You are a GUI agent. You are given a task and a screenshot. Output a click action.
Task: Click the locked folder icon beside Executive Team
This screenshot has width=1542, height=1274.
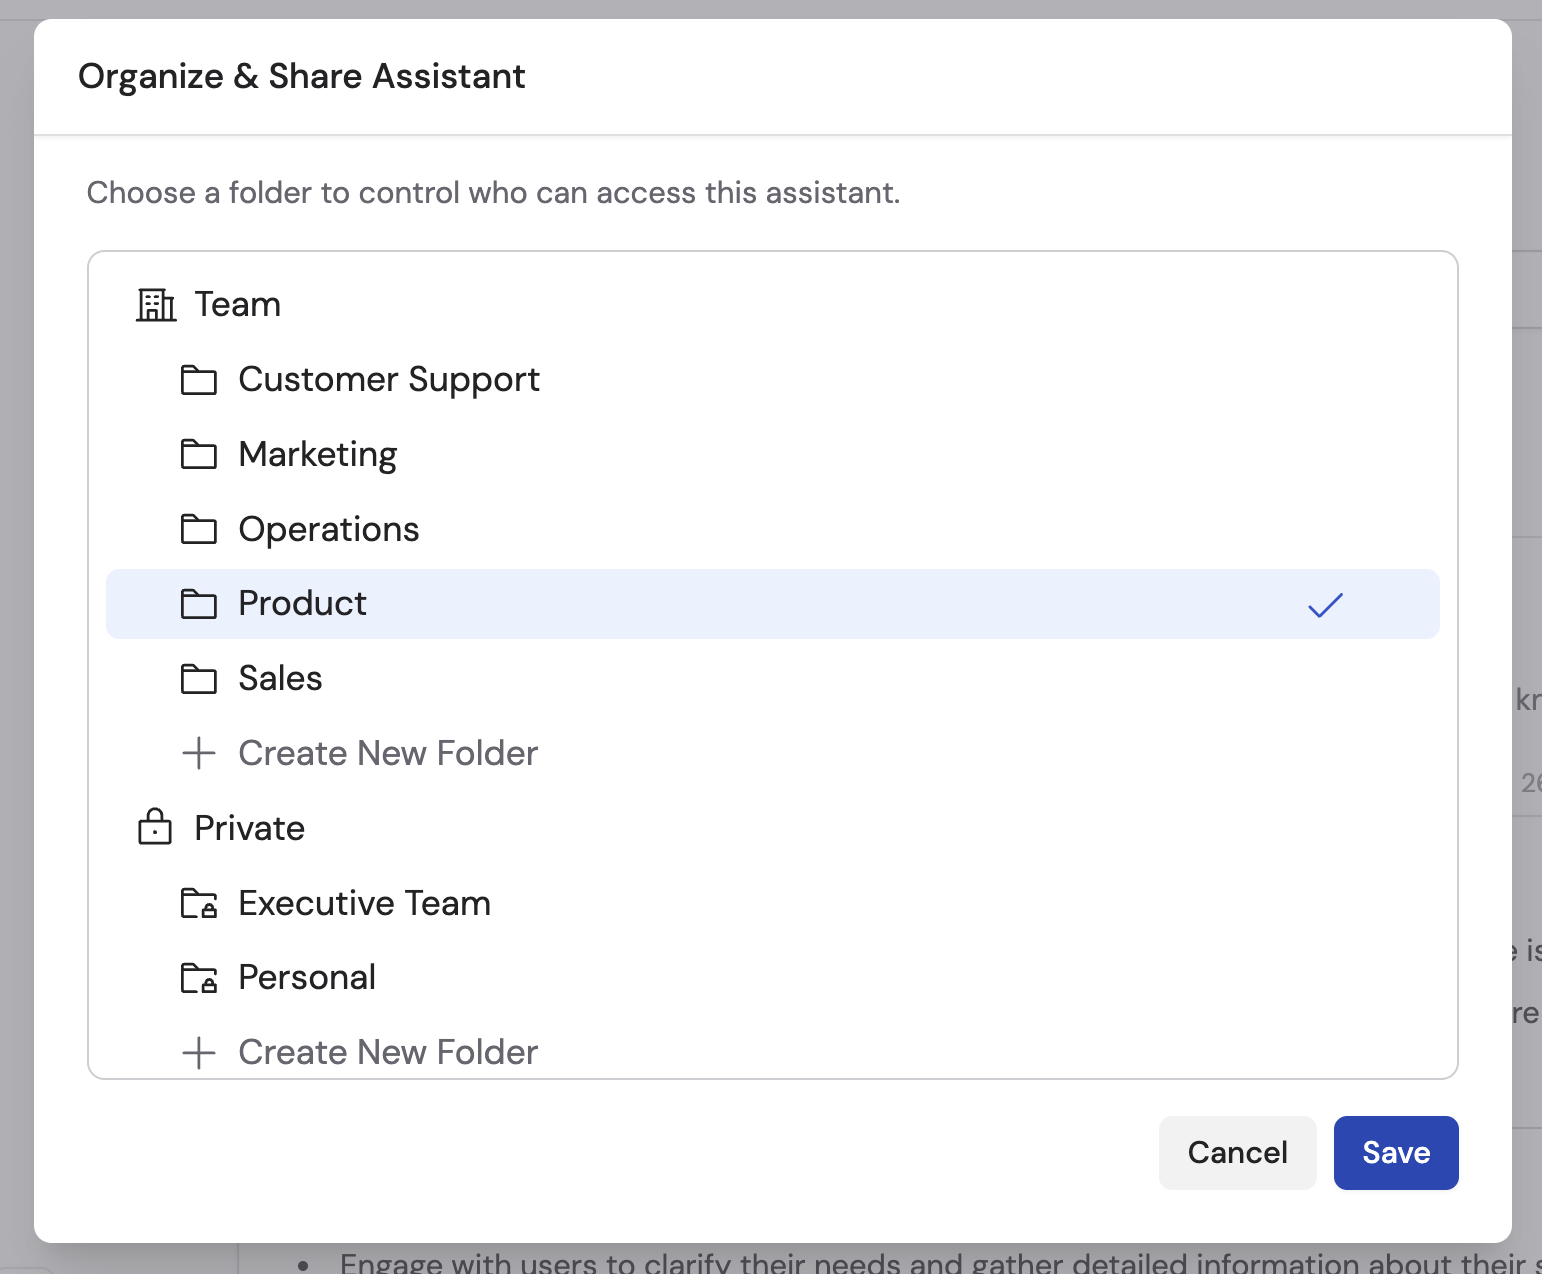[x=199, y=903]
